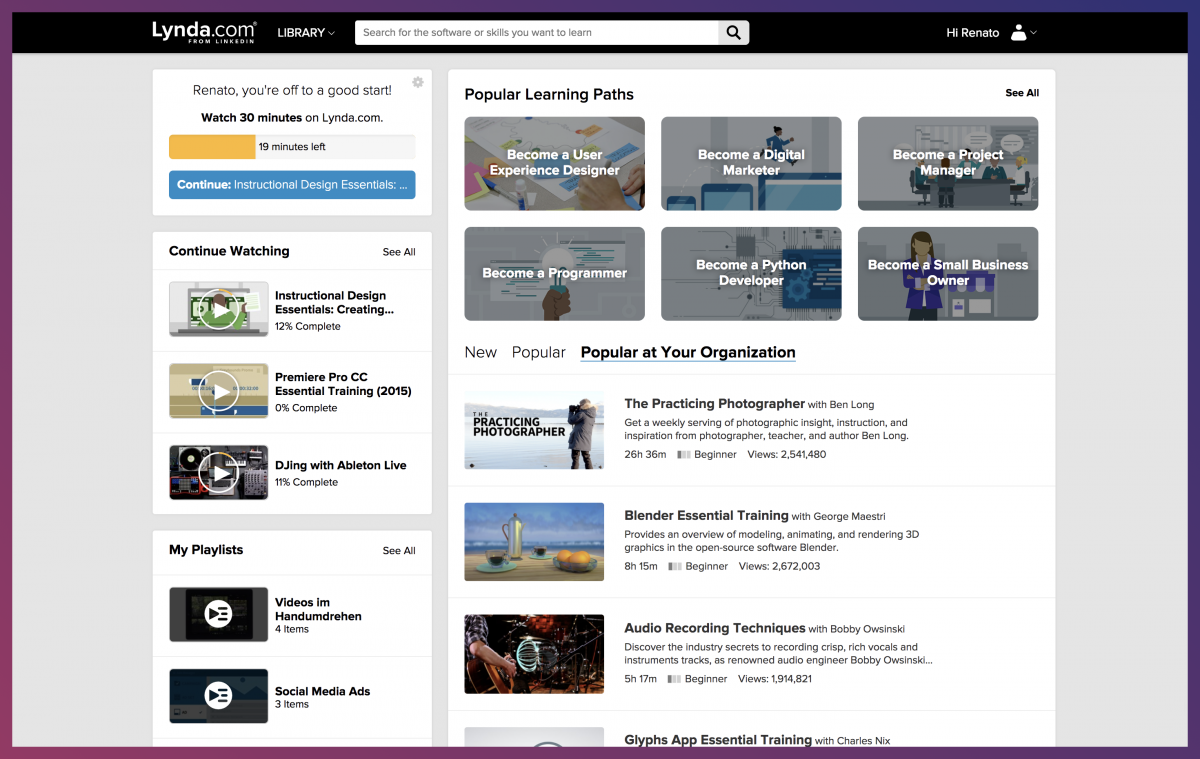Play the Instructional Design Essentials video thumbnail
The image size is (1200, 759).
click(x=218, y=309)
